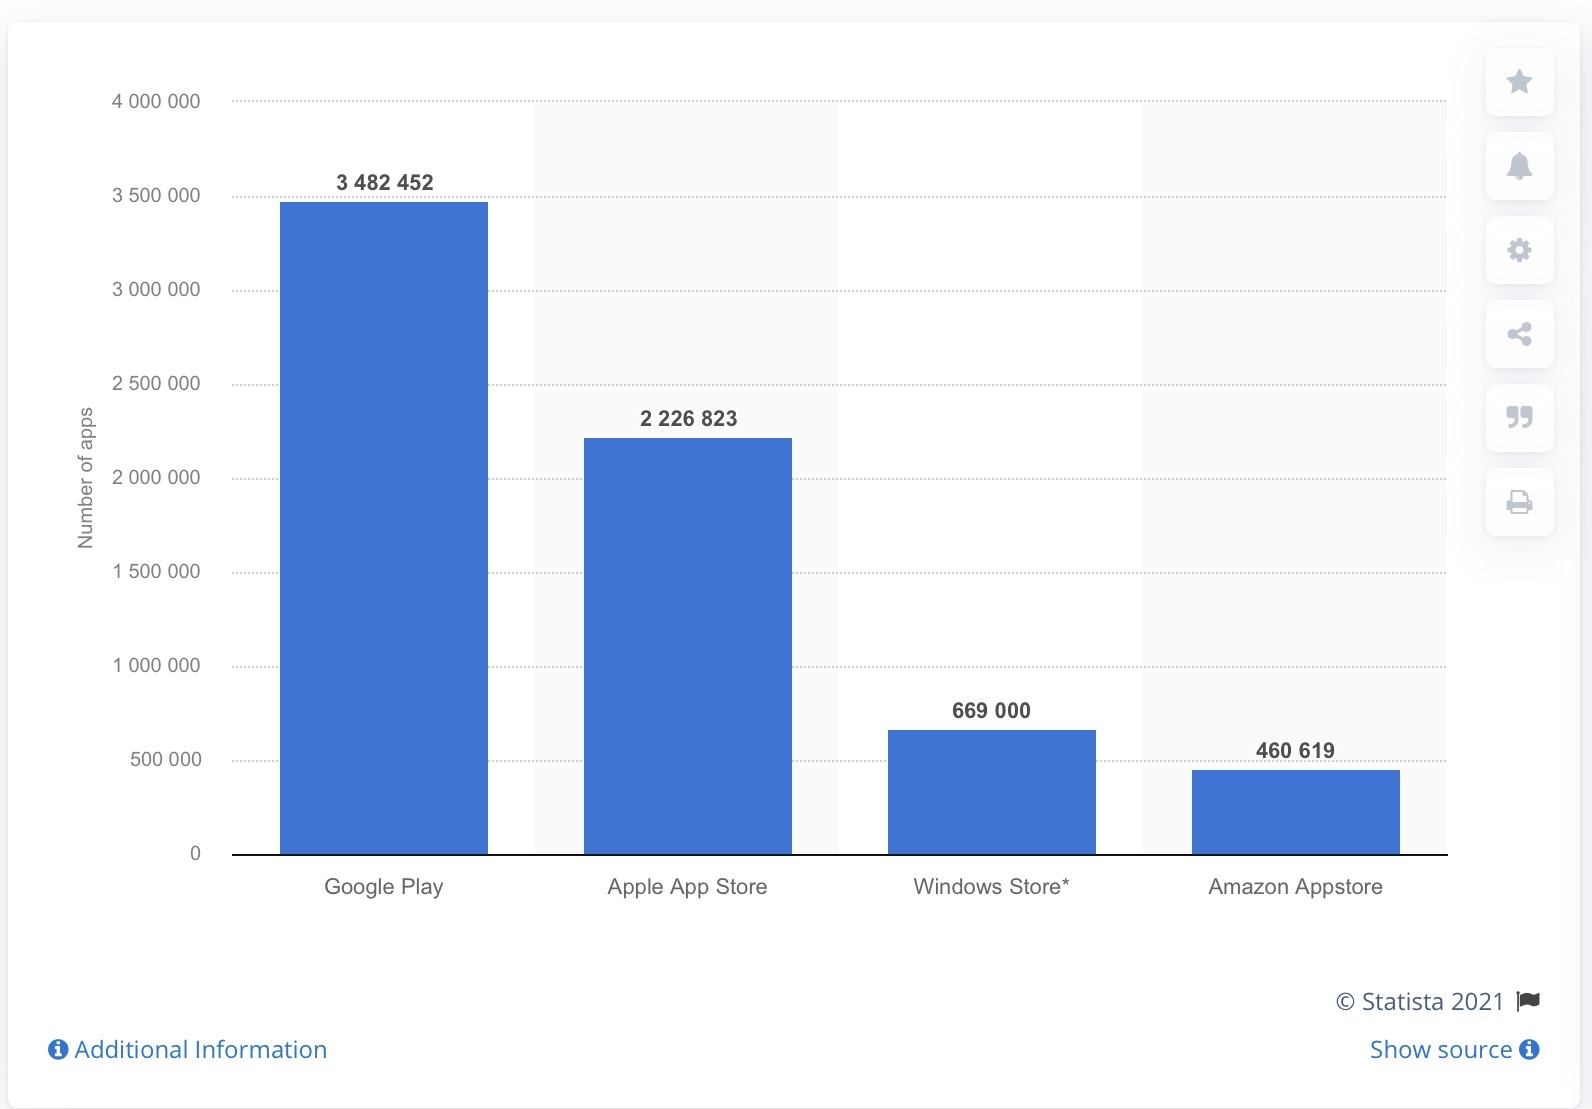
Task: Click the share icon
Action: [x=1519, y=334]
